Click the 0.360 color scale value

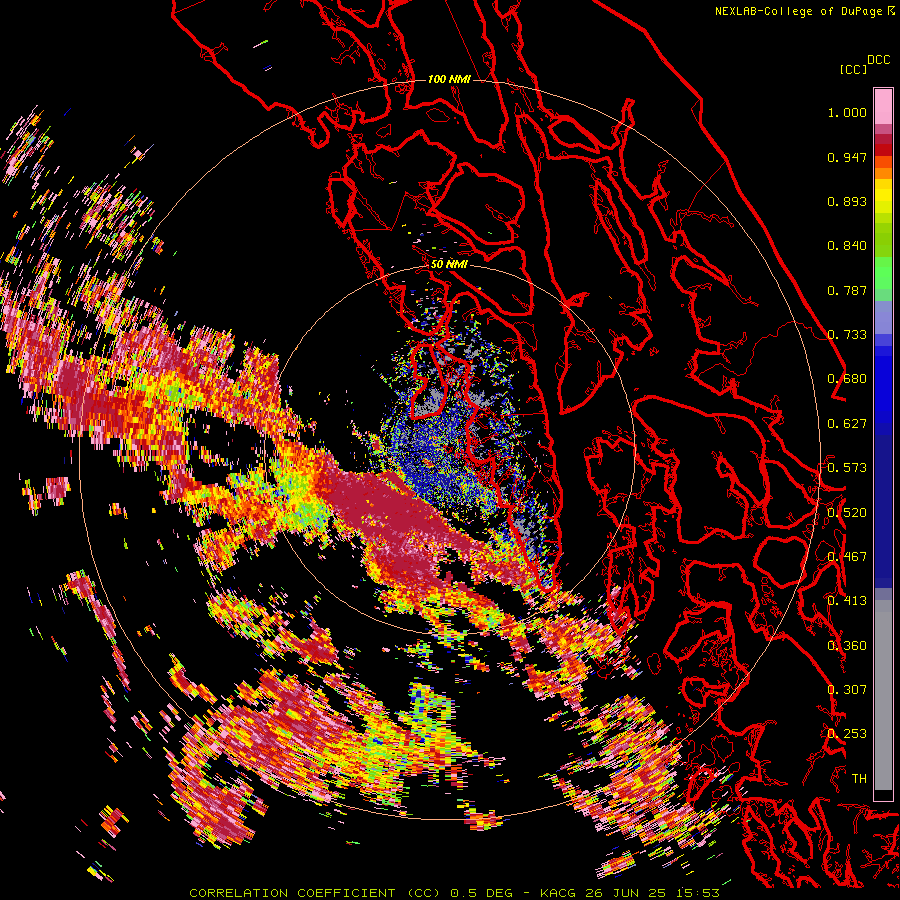click(x=847, y=646)
